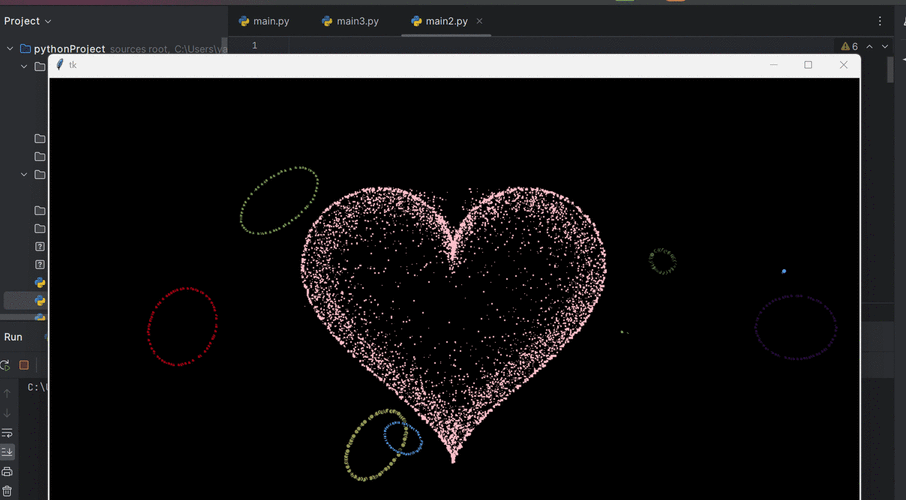Image resolution: width=906 pixels, height=500 pixels.
Task: Clear console output with the trash icon
Action: [x=7, y=490]
